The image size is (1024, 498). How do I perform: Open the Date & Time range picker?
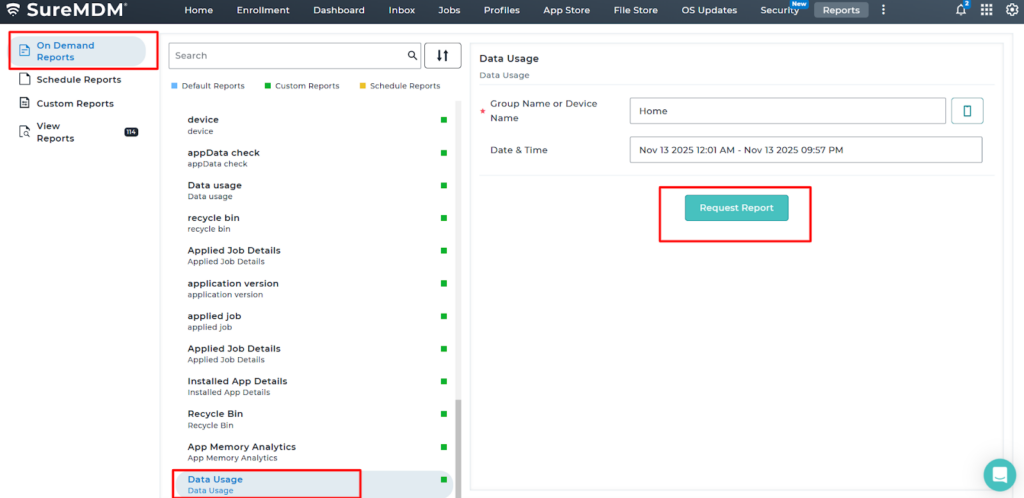(x=806, y=150)
